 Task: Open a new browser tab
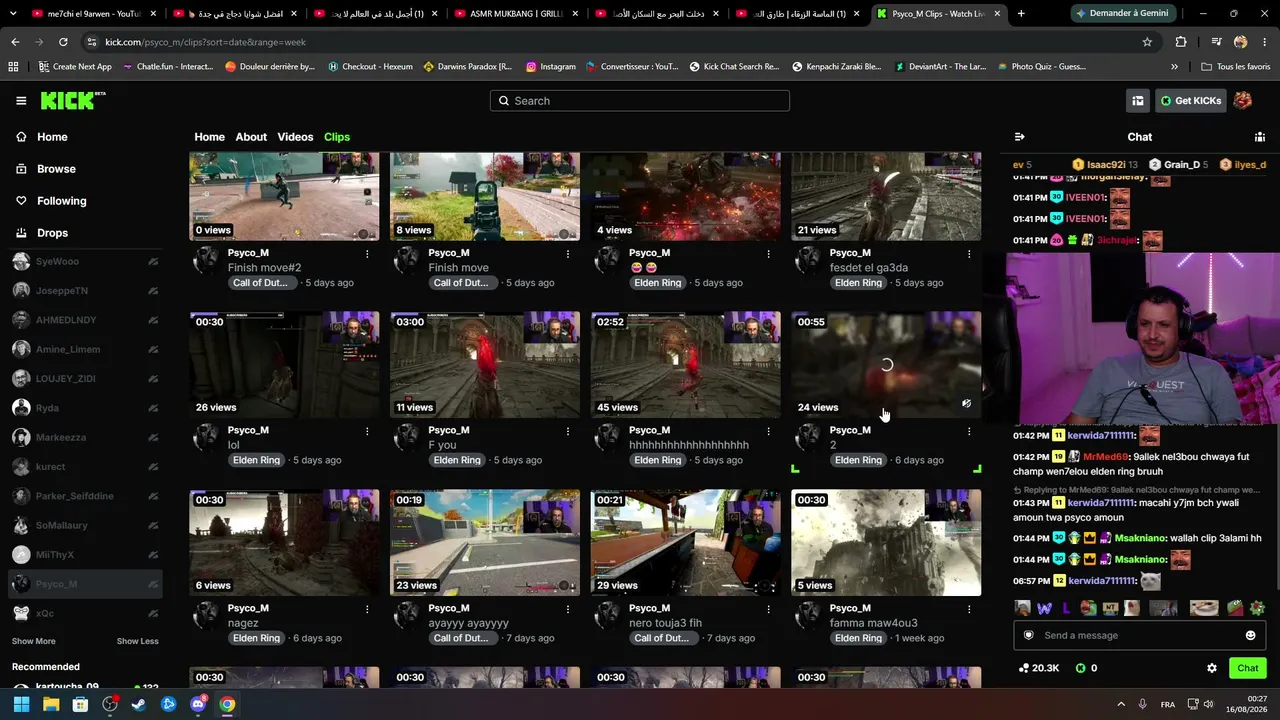1021,14
